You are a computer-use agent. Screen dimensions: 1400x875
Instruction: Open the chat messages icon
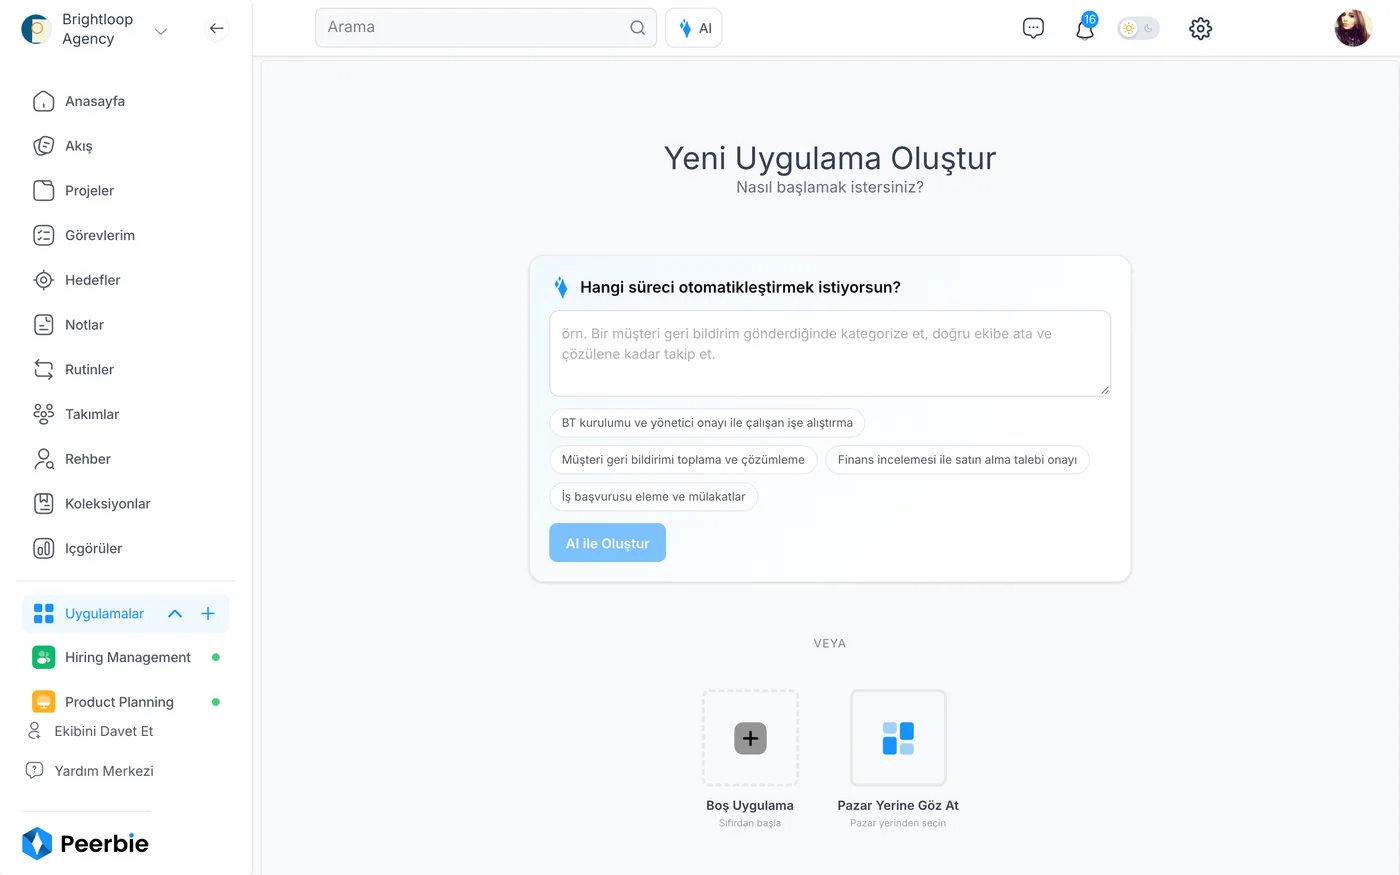pos(1033,28)
